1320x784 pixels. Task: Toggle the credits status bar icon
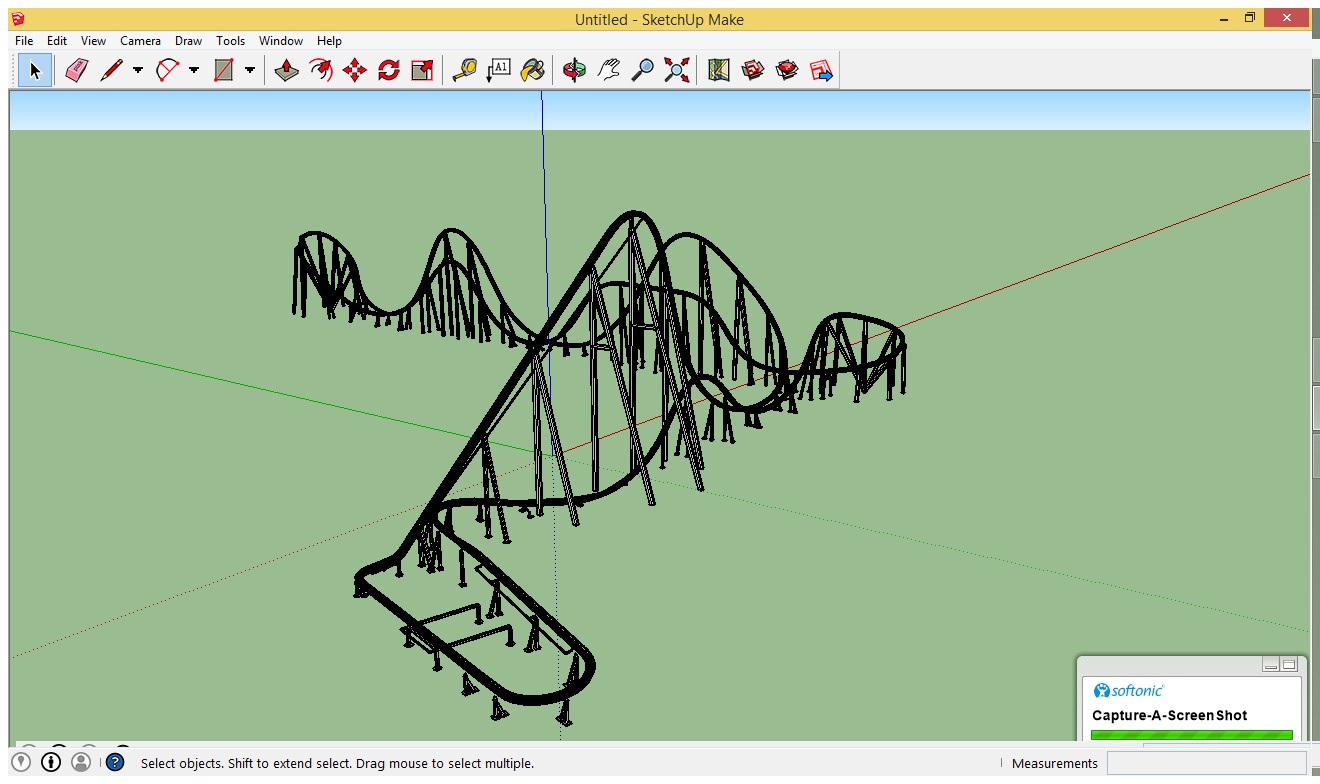coord(51,763)
